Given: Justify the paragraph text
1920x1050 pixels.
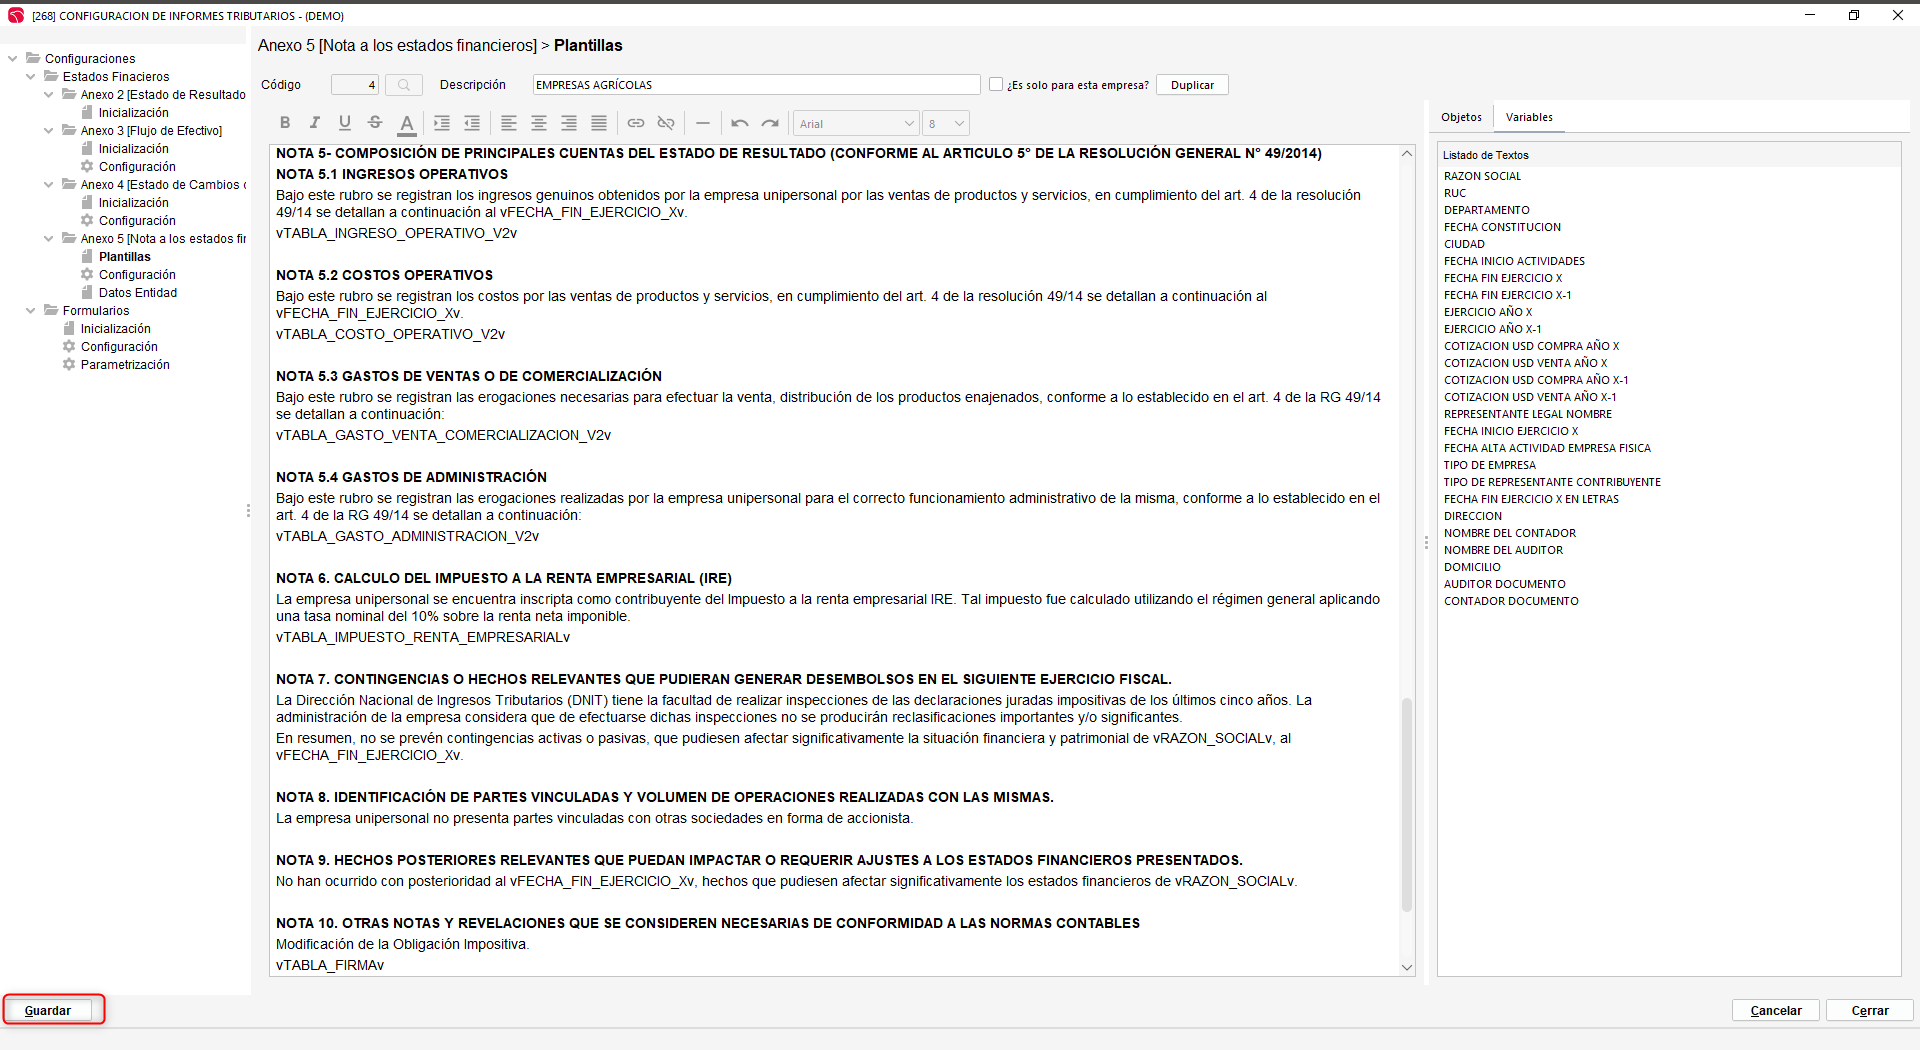Looking at the screenshot, I should coord(599,123).
